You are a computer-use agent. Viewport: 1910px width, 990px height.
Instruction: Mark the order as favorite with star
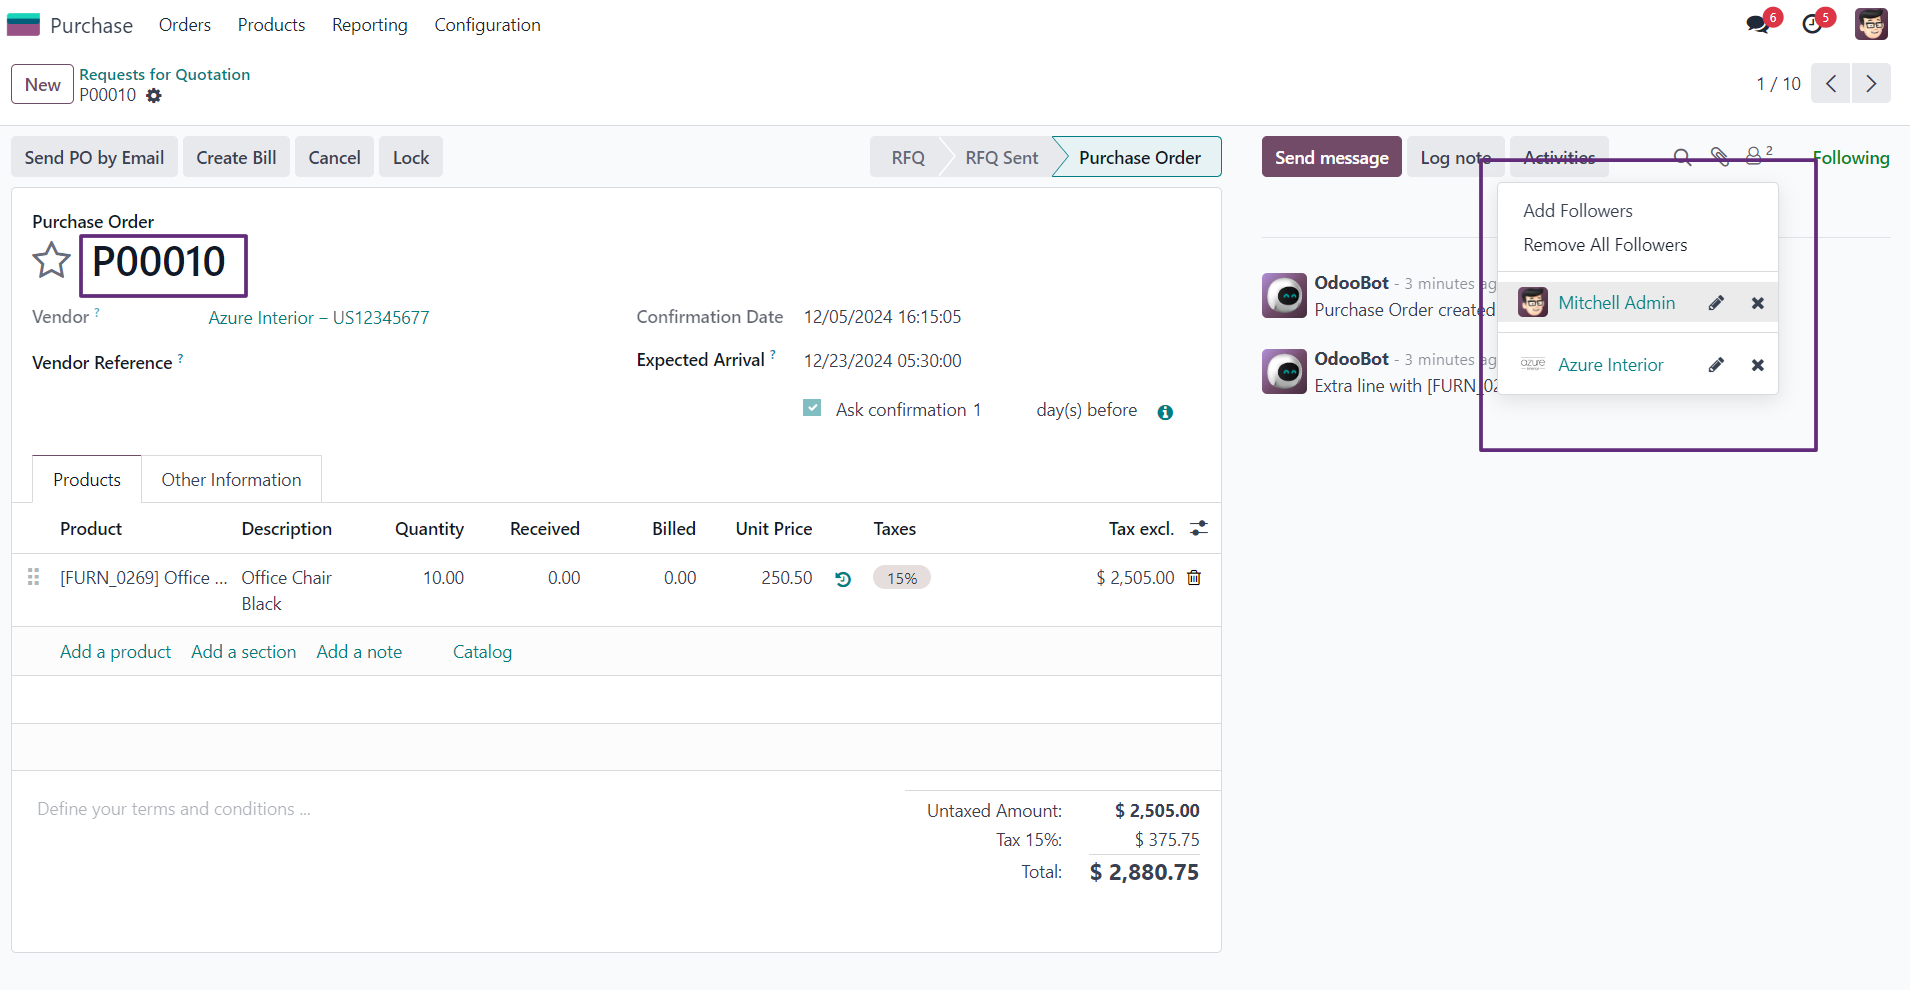point(51,261)
